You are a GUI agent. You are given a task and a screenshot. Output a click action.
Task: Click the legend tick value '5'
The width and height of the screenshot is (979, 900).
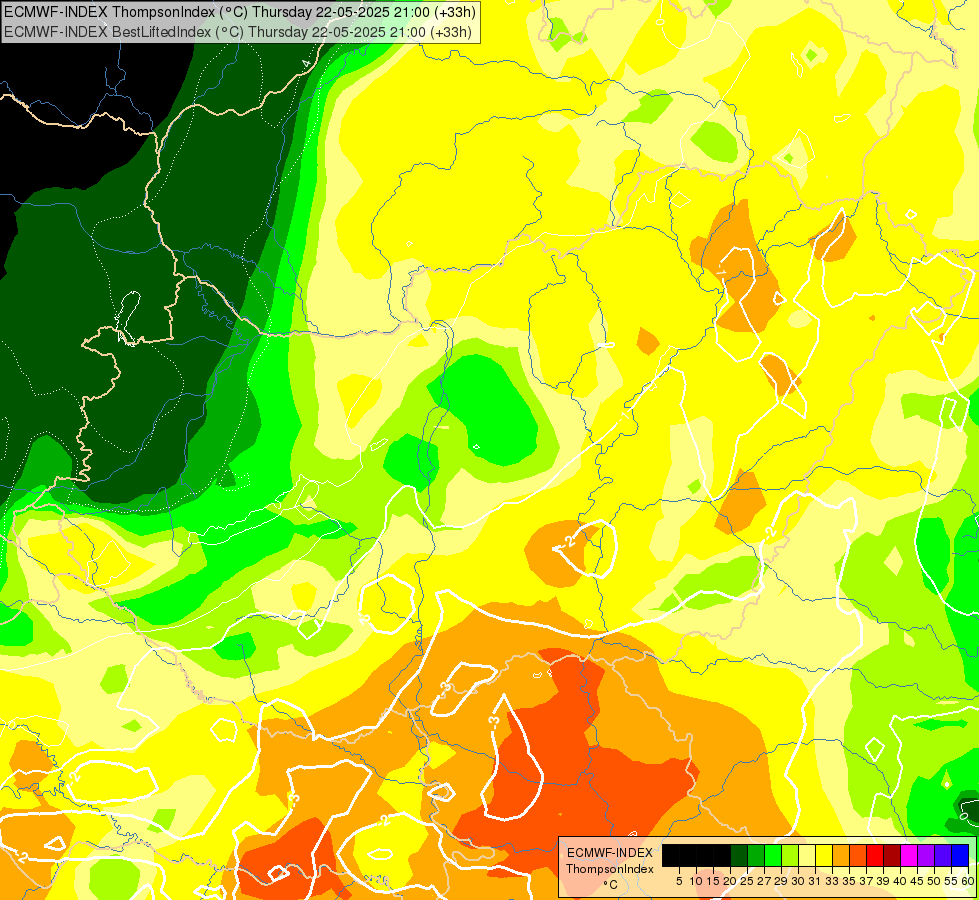click(679, 881)
